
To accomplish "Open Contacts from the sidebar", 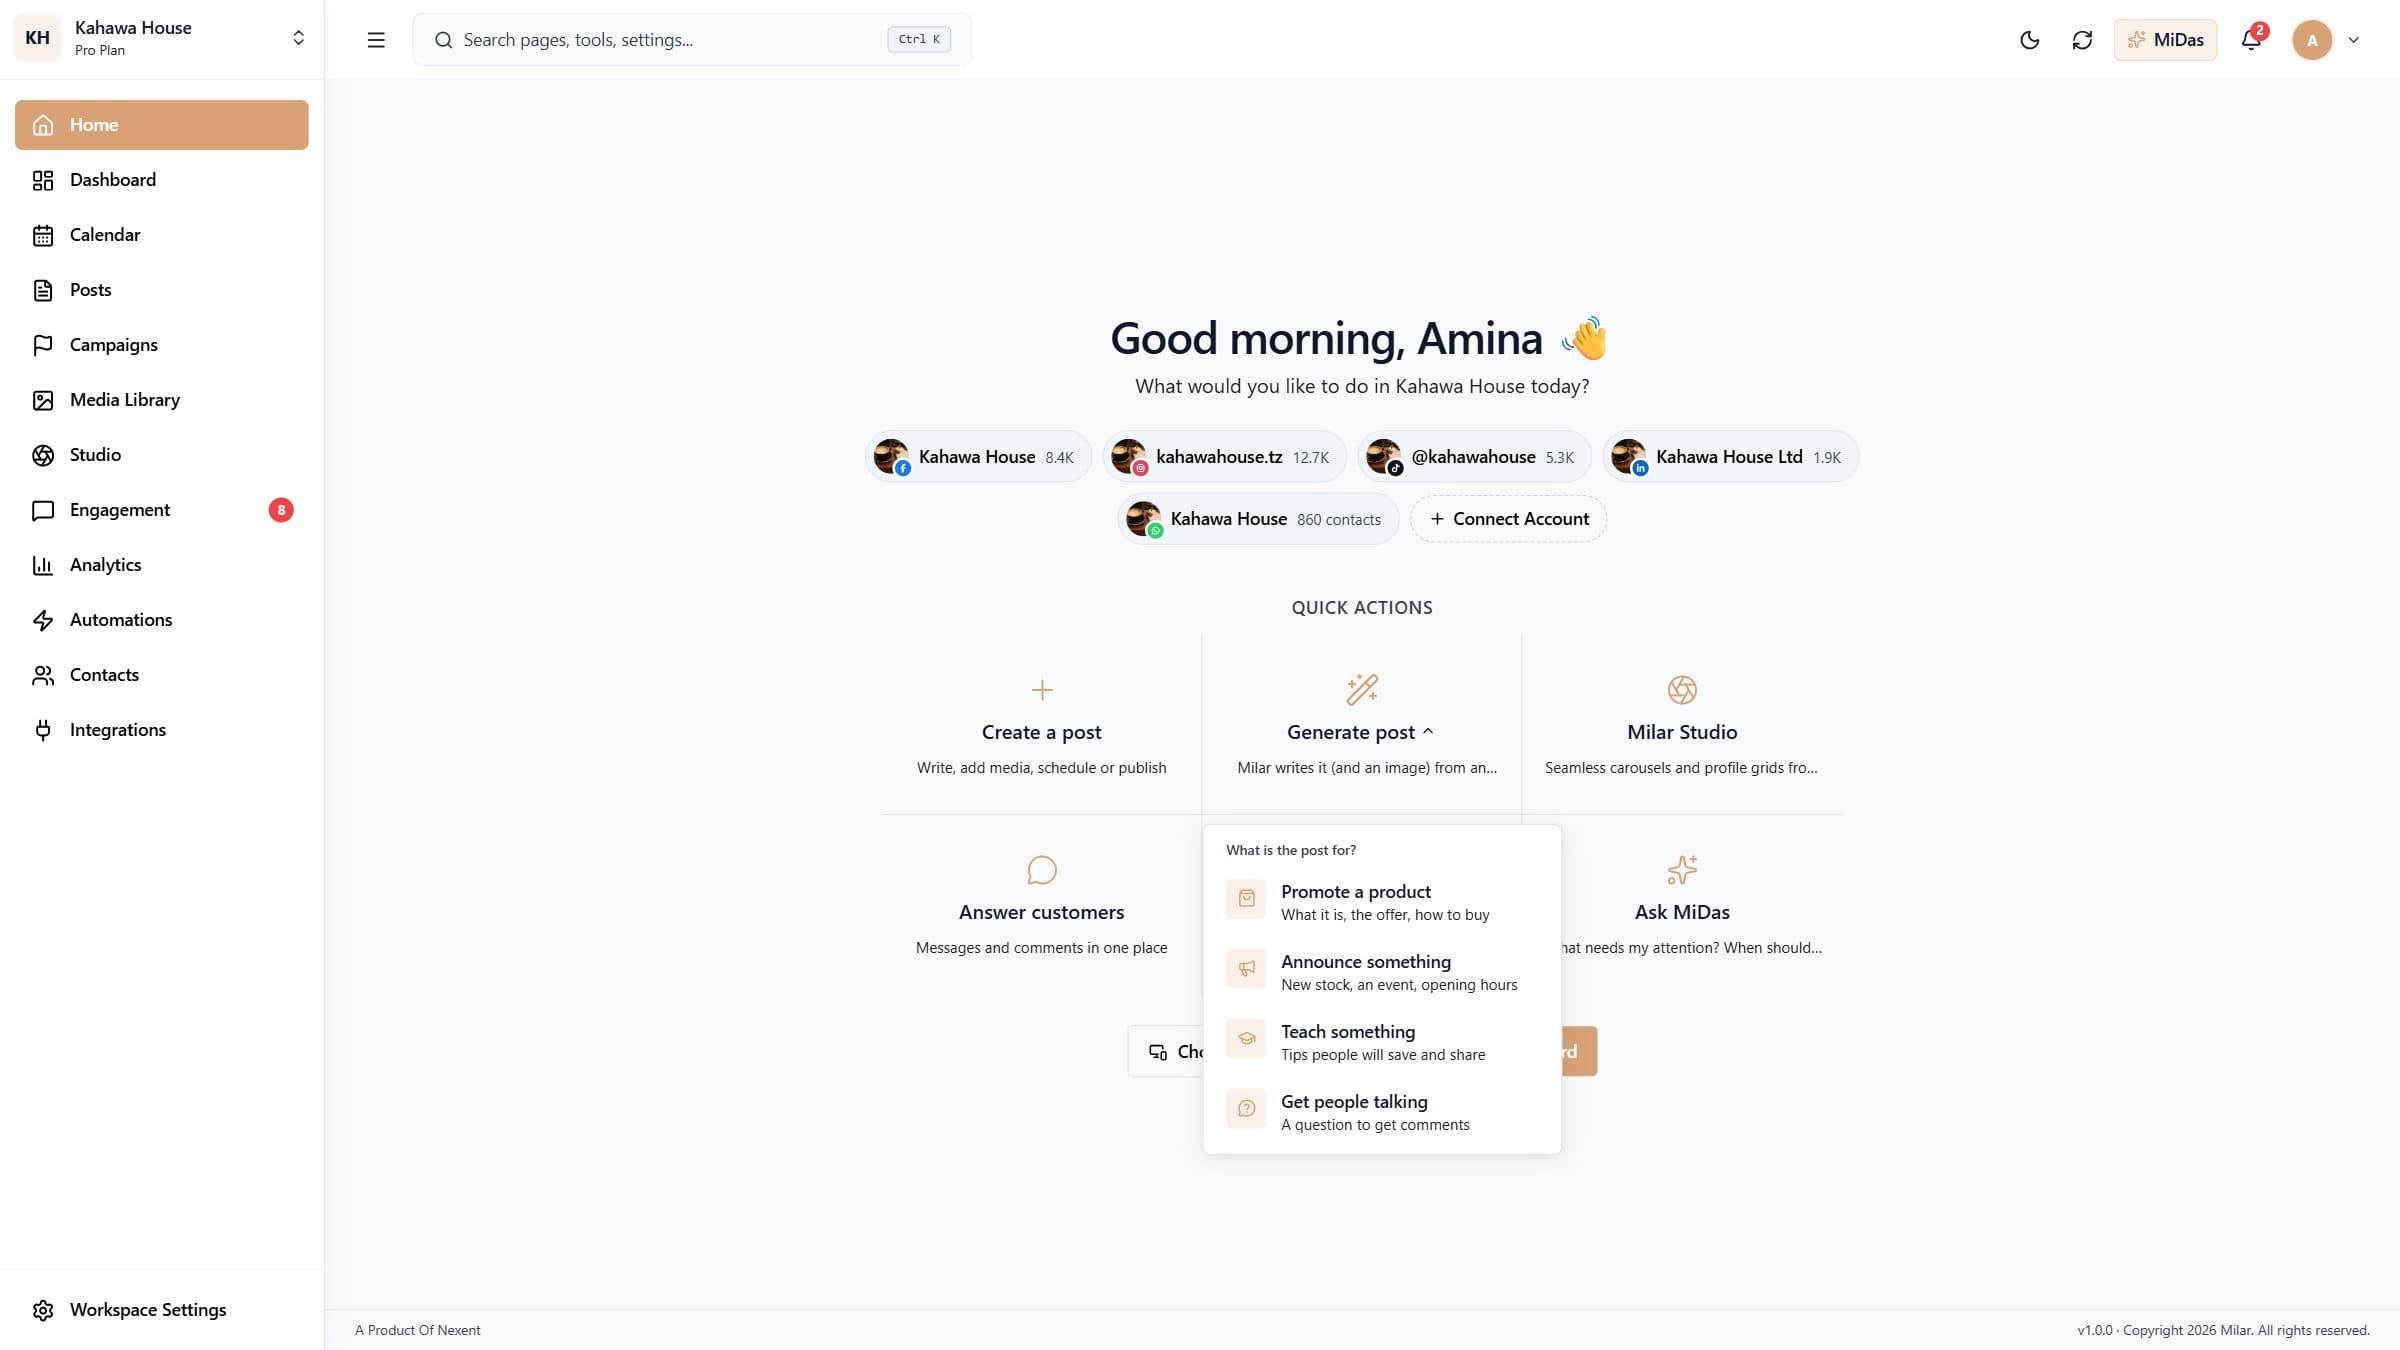I will [161, 675].
